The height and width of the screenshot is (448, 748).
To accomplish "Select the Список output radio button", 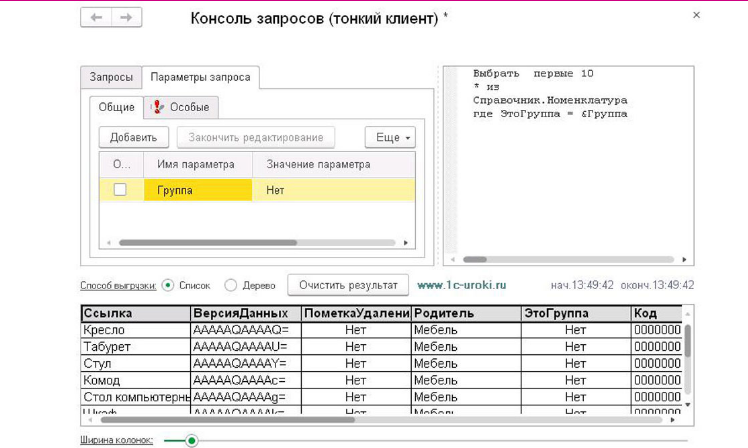I will pyautogui.click(x=168, y=285).
